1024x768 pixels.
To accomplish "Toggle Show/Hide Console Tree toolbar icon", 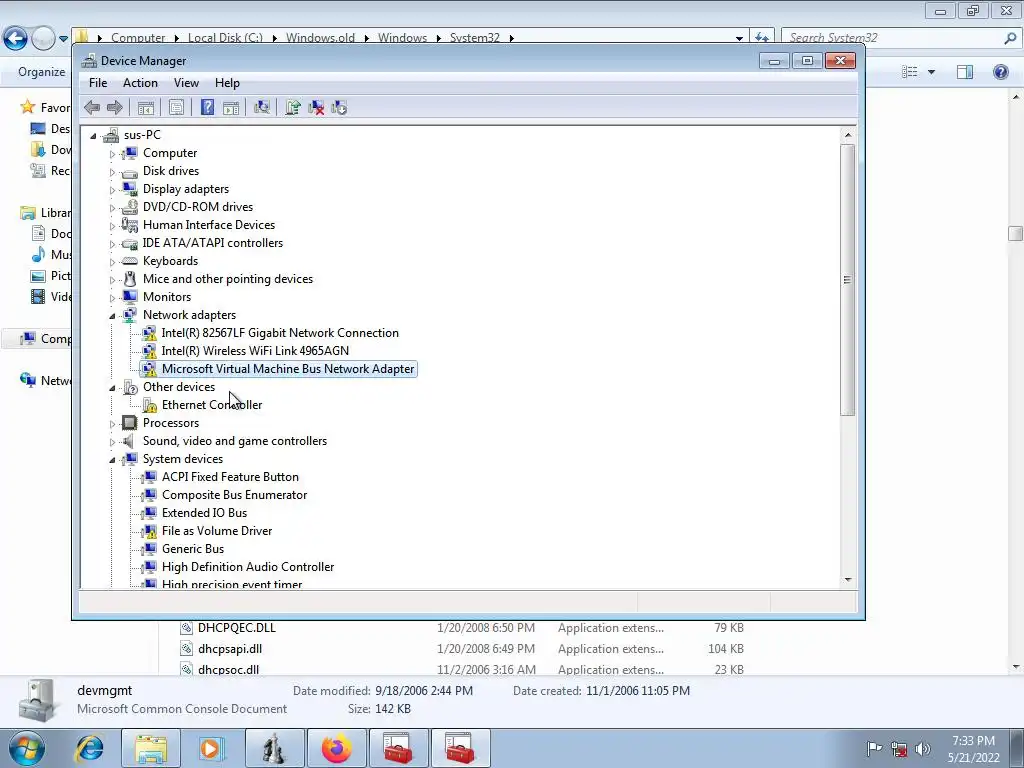I will [146, 107].
